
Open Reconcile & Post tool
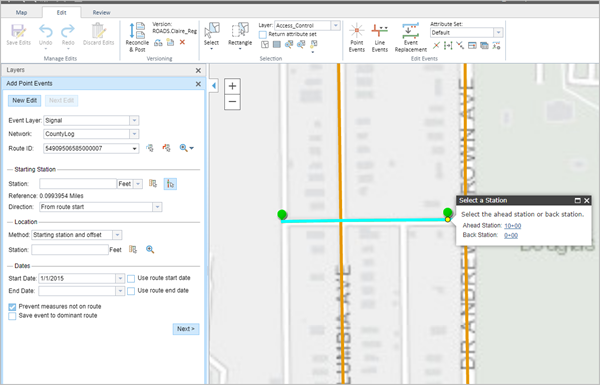click(x=137, y=37)
